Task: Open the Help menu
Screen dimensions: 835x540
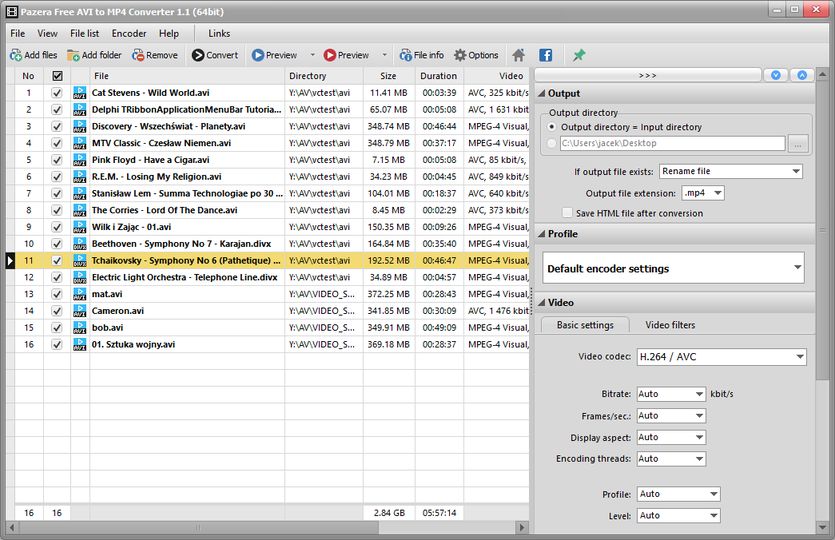Action: (169, 34)
